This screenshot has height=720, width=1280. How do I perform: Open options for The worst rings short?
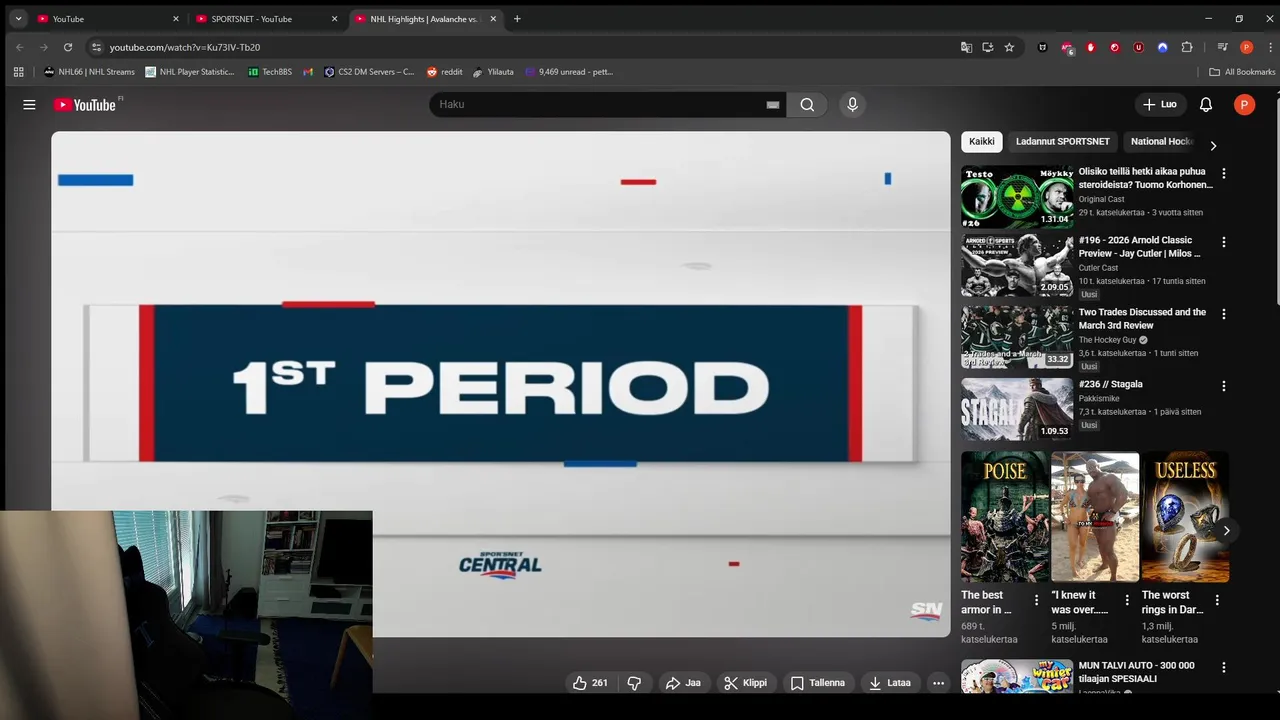point(1217,600)
